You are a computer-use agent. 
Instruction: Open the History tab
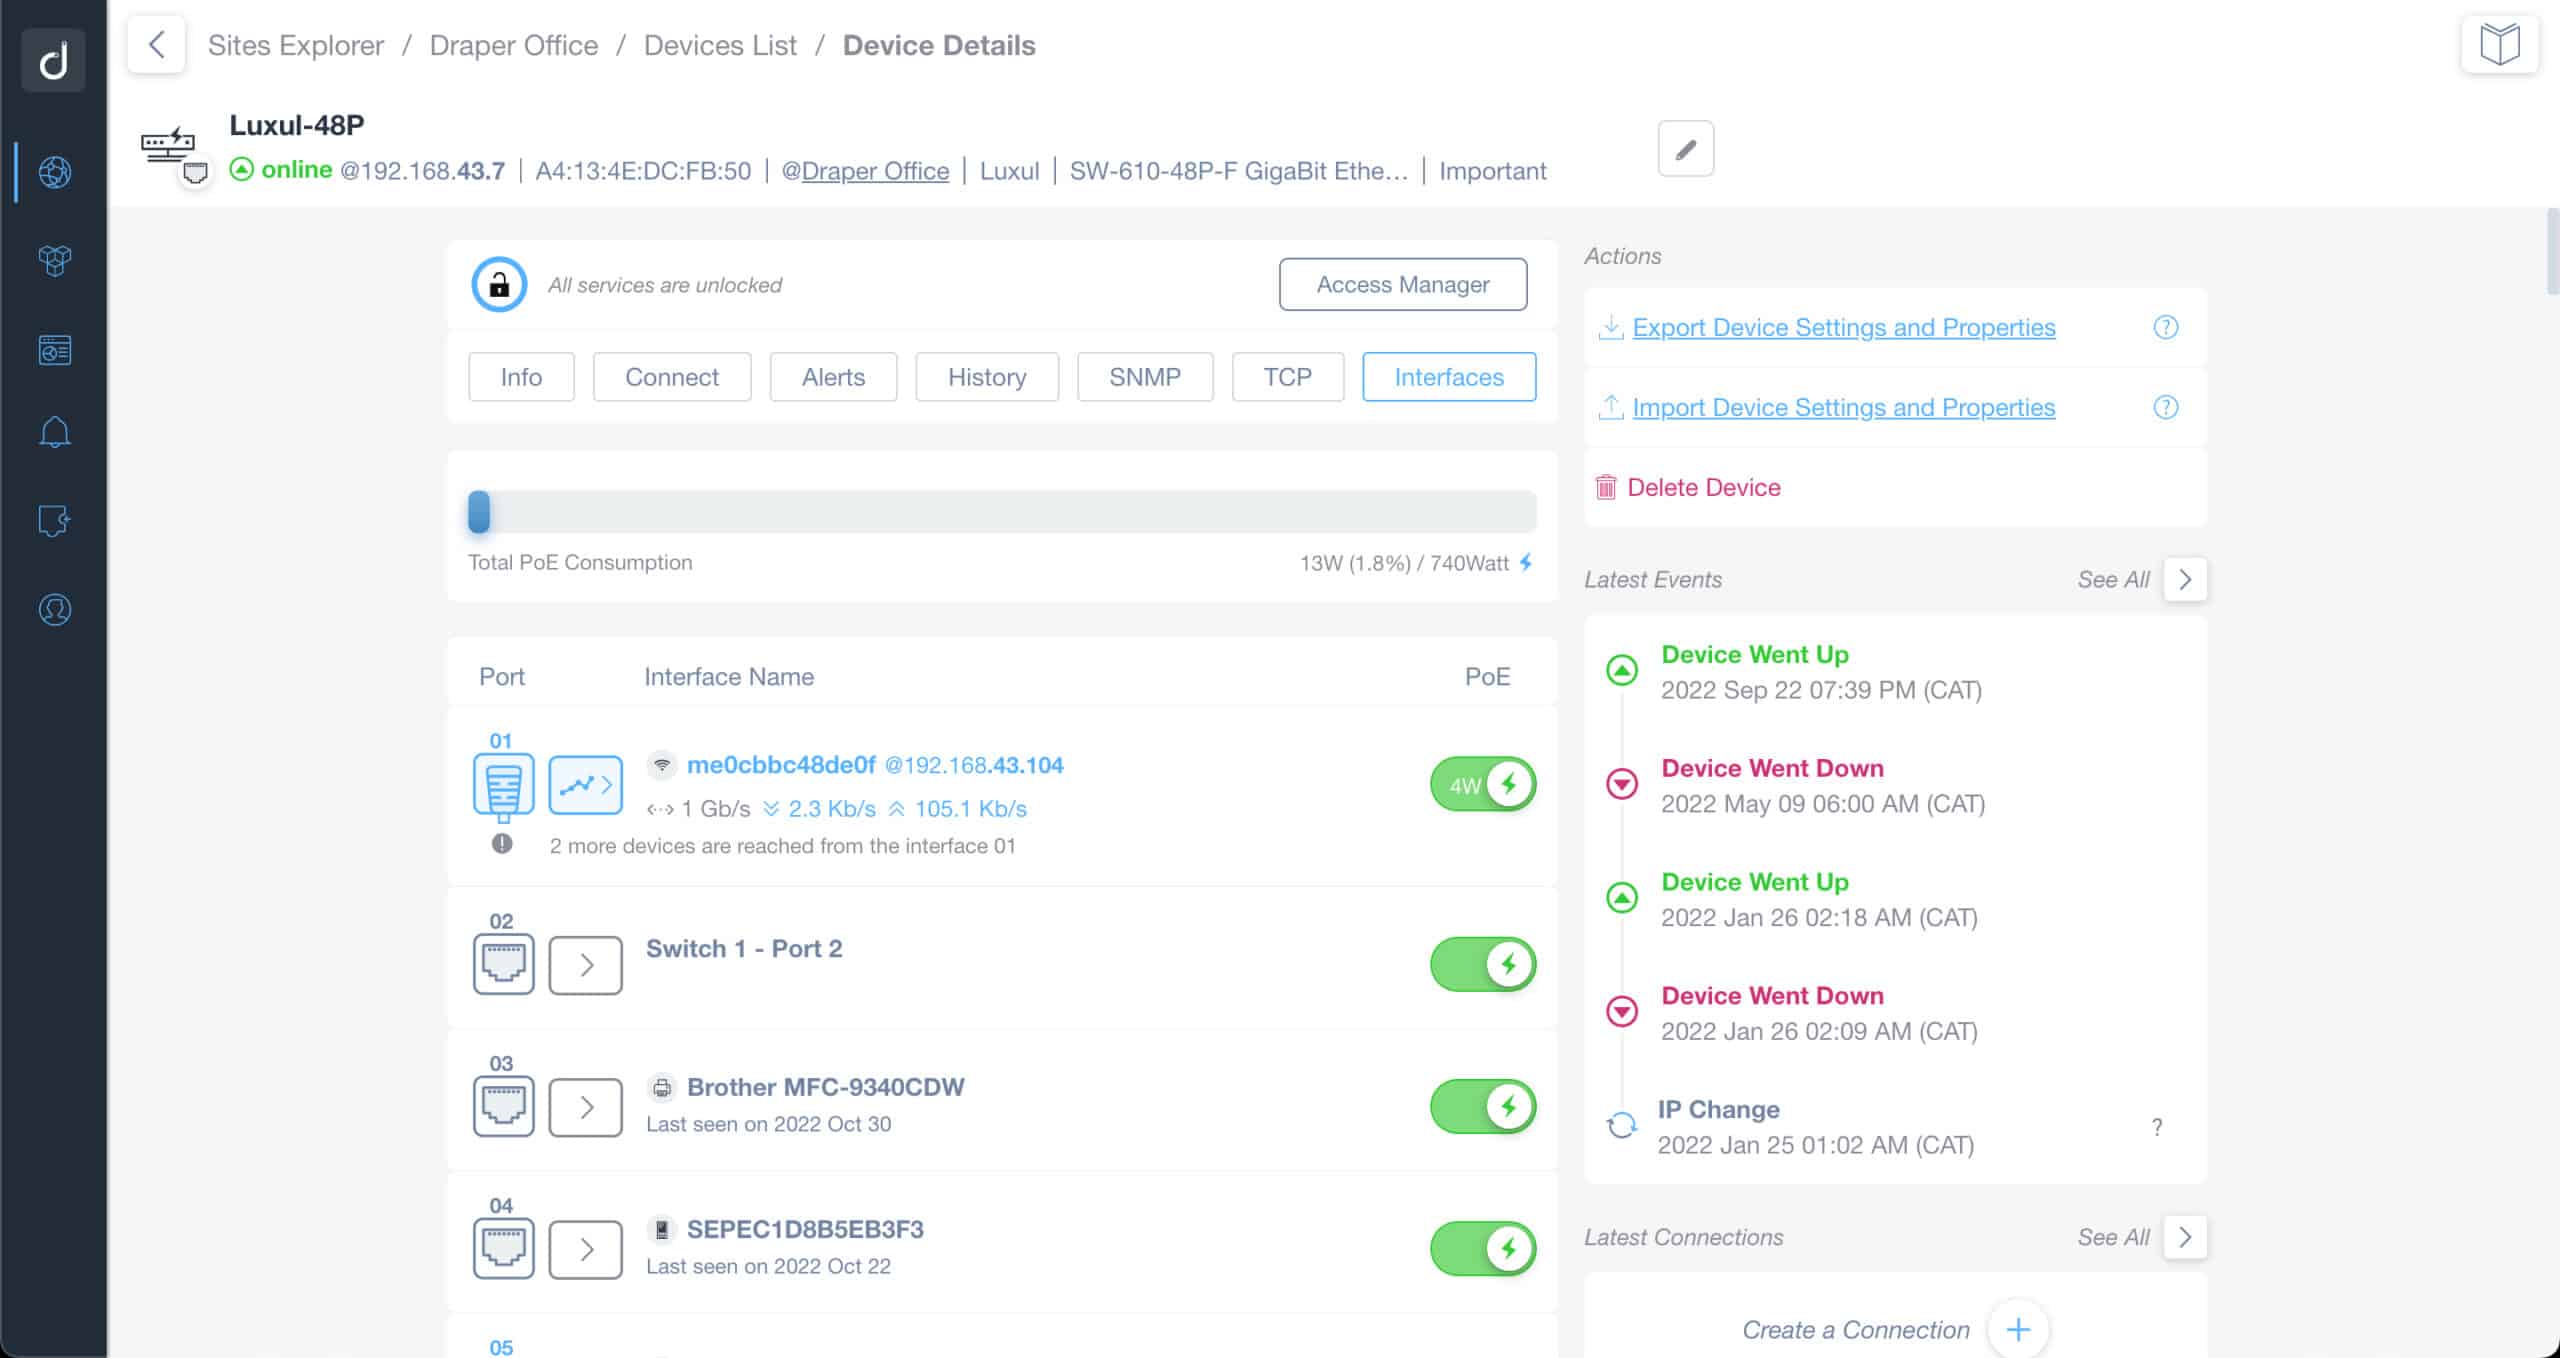point(986,377)
